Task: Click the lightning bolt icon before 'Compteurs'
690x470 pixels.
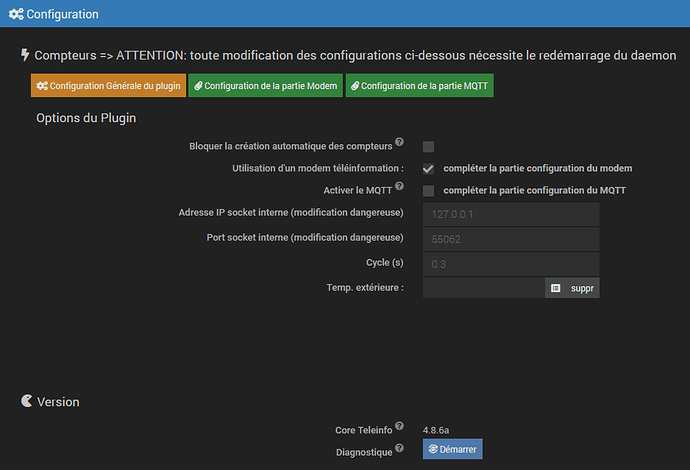Action: pos(25,55)
